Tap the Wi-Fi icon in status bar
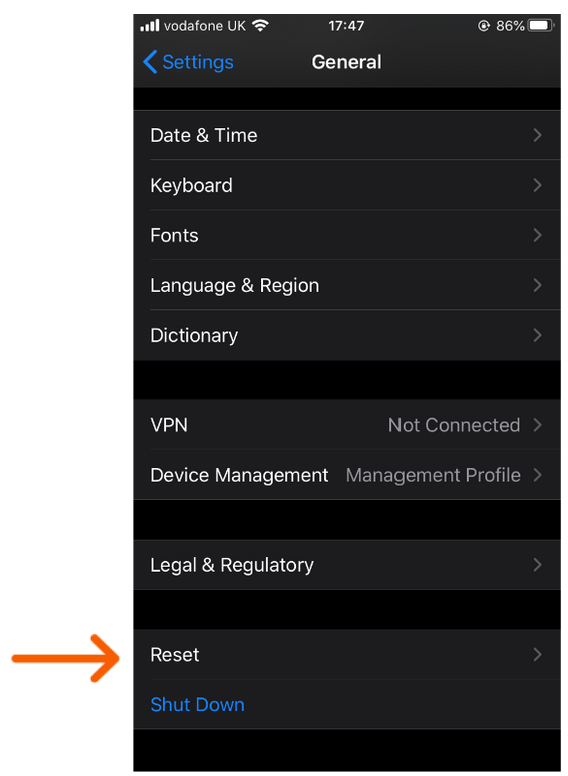The image size is (568, 776). pos(260,25)
